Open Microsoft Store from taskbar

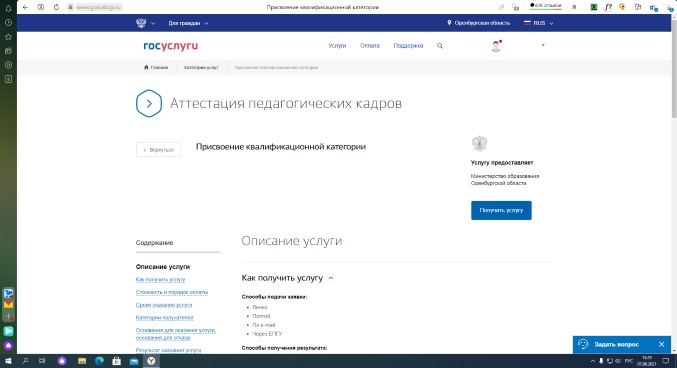pos(117,361)
